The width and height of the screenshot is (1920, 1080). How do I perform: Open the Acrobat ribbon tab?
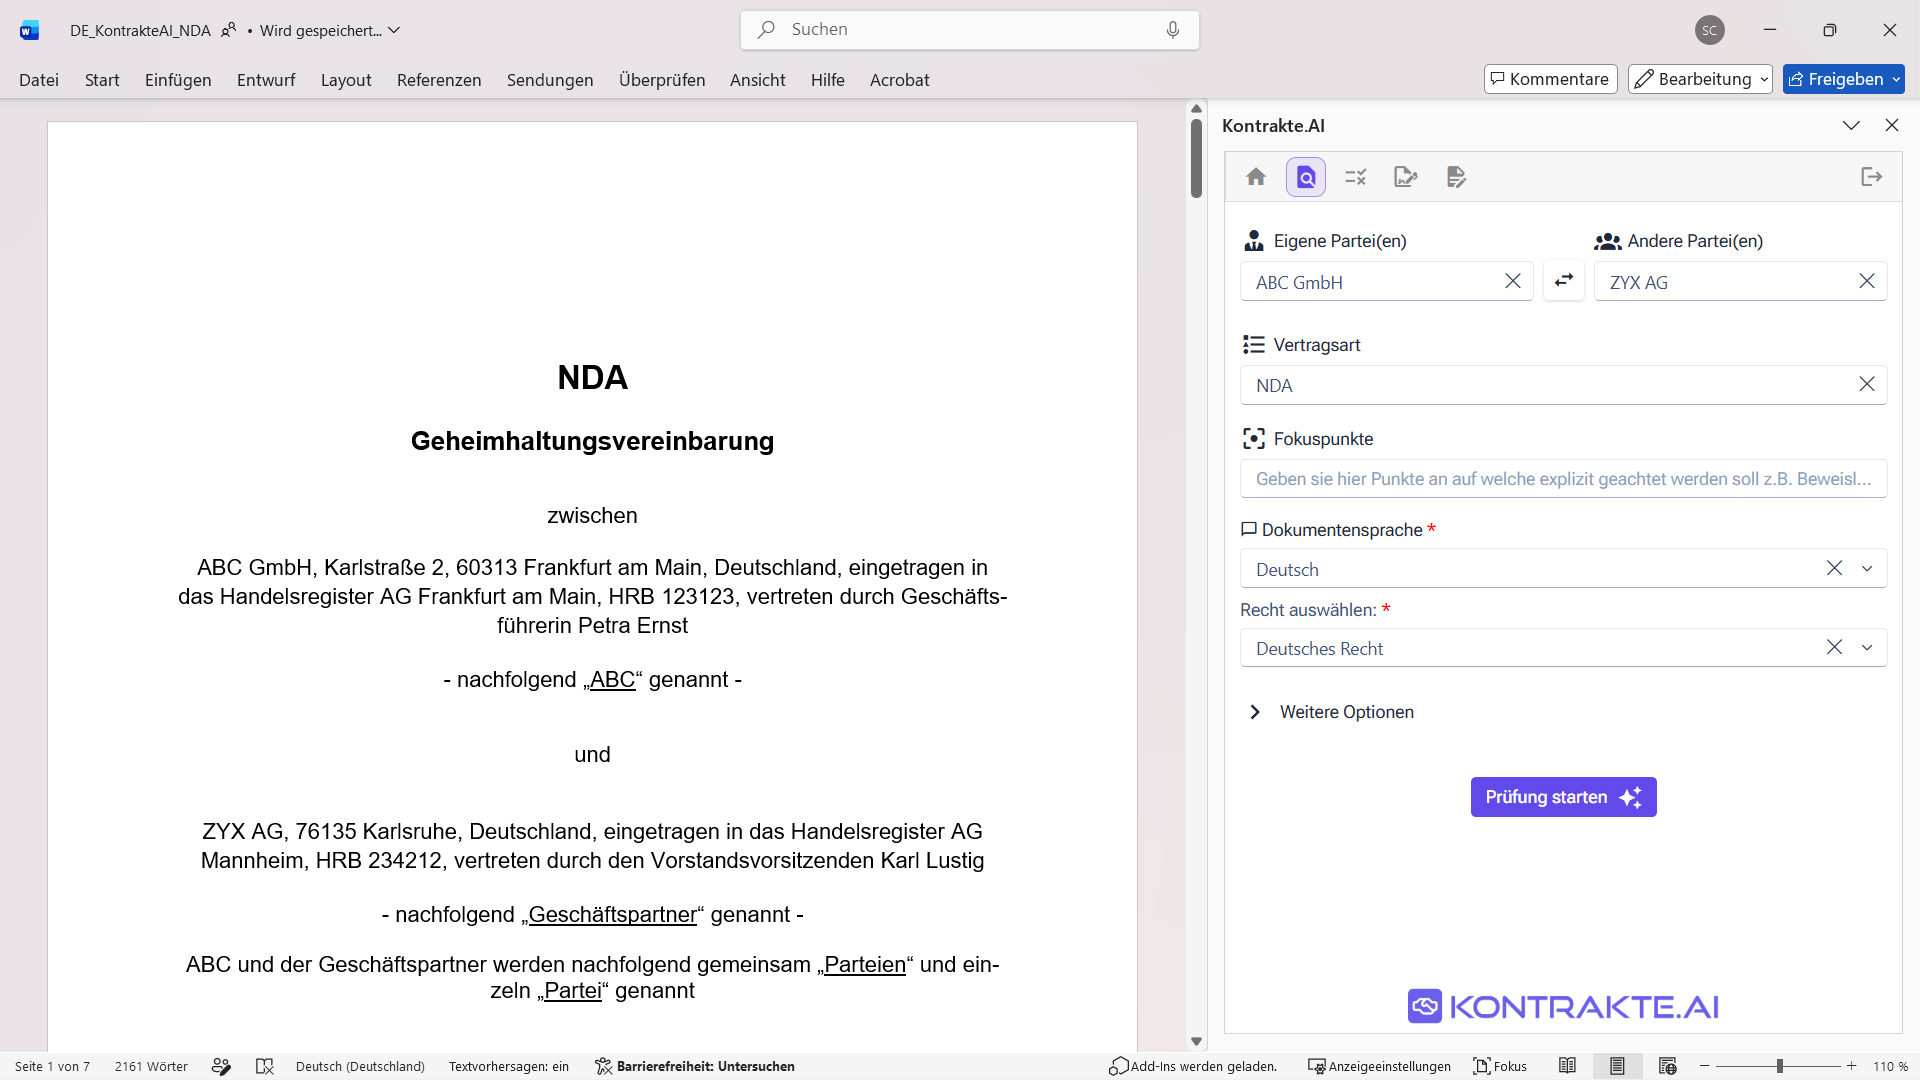coord(900,80)
